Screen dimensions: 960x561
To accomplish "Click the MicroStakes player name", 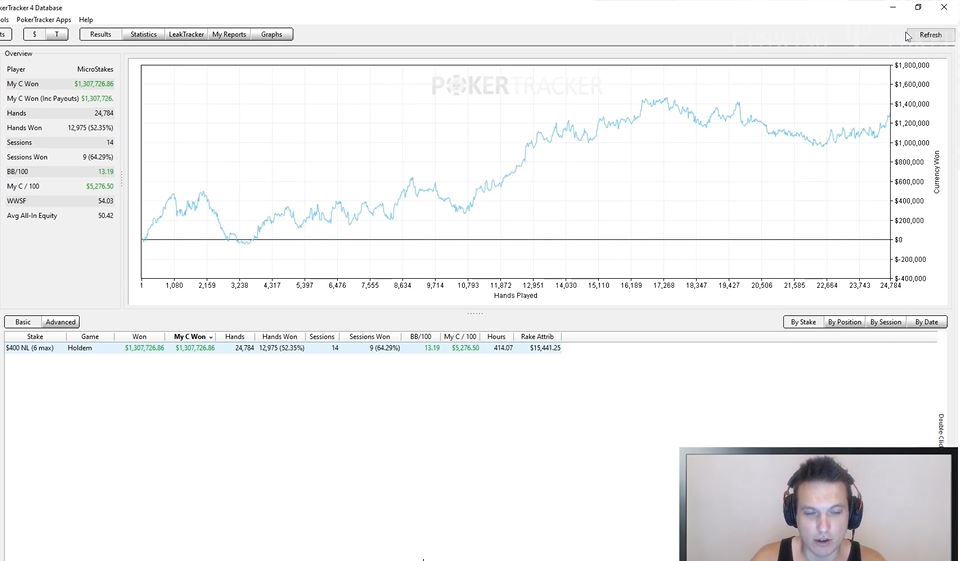I will click(x=95, y=69).
